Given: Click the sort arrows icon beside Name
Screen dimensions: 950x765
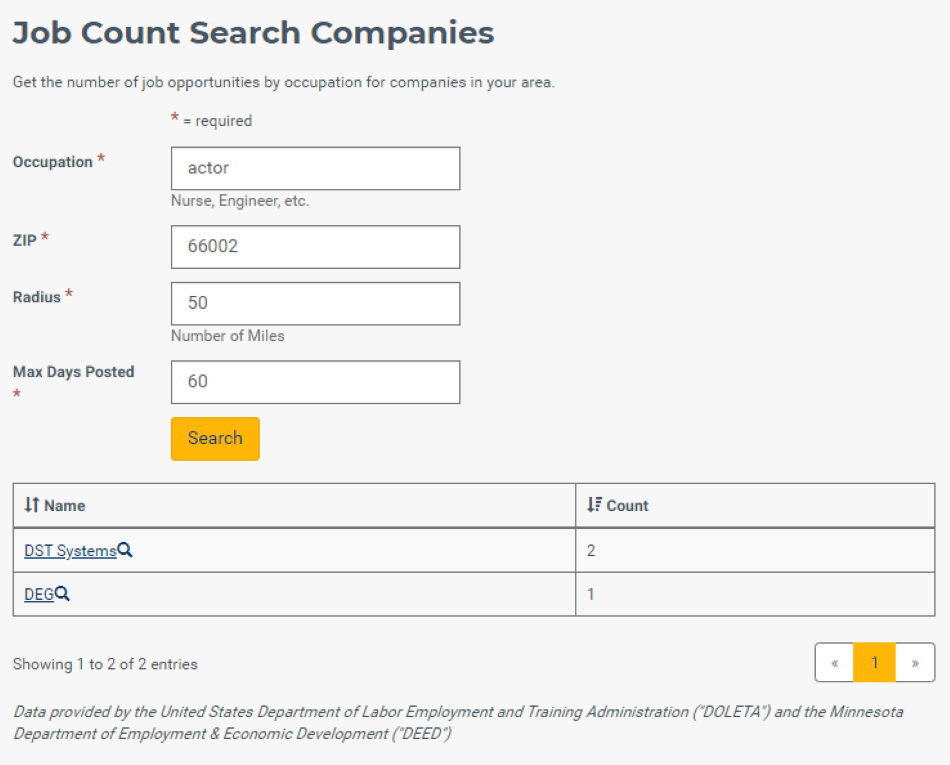Looking at the screenshot, I should pos(32,505).
